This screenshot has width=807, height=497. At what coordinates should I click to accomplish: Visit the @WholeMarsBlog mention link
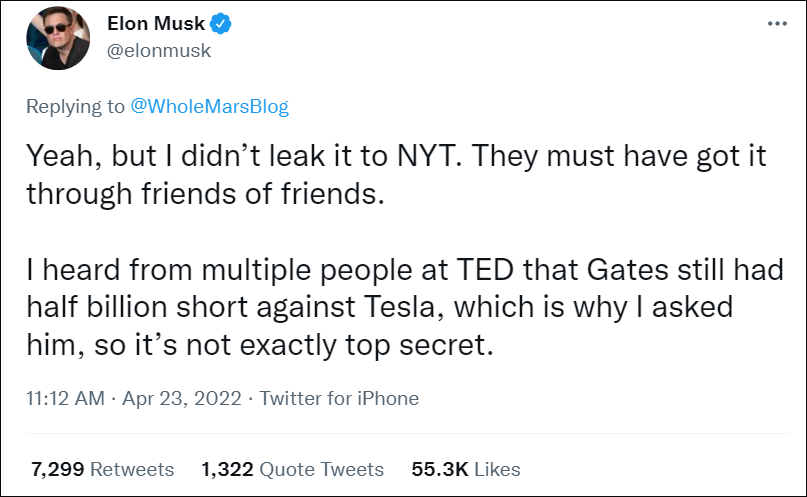click(210, 106)
